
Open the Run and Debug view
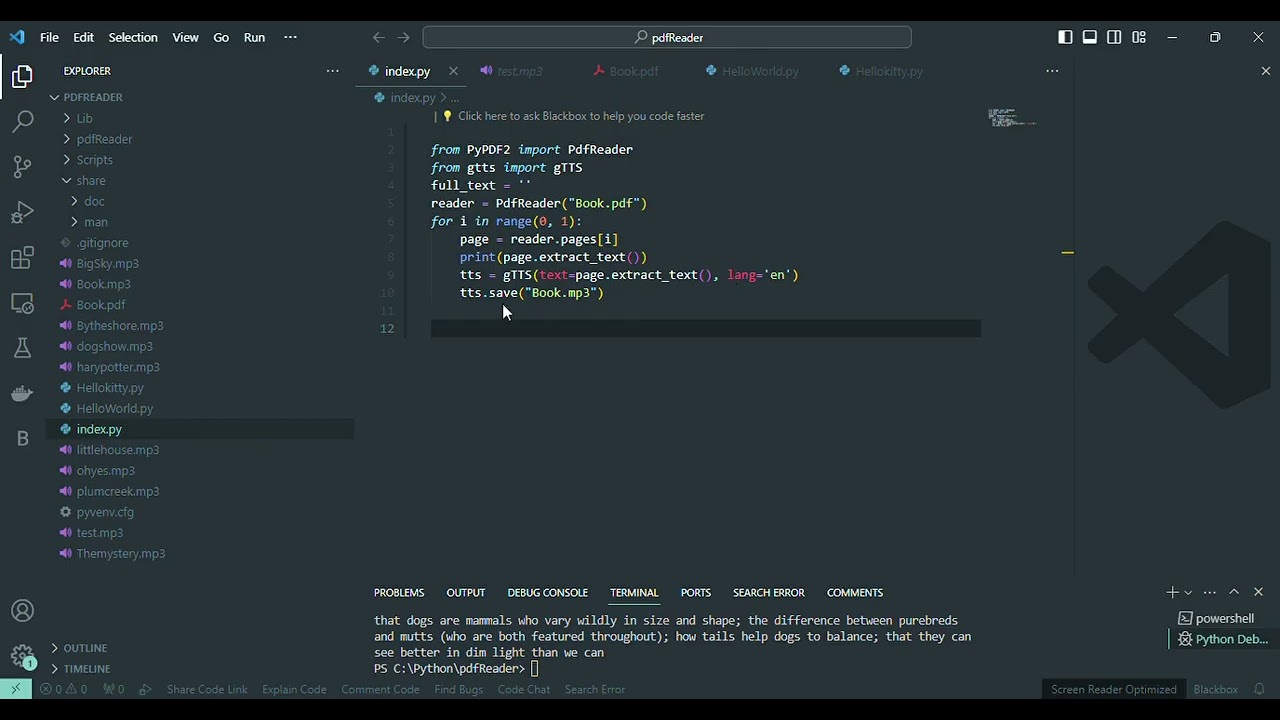tap(22, 213)
